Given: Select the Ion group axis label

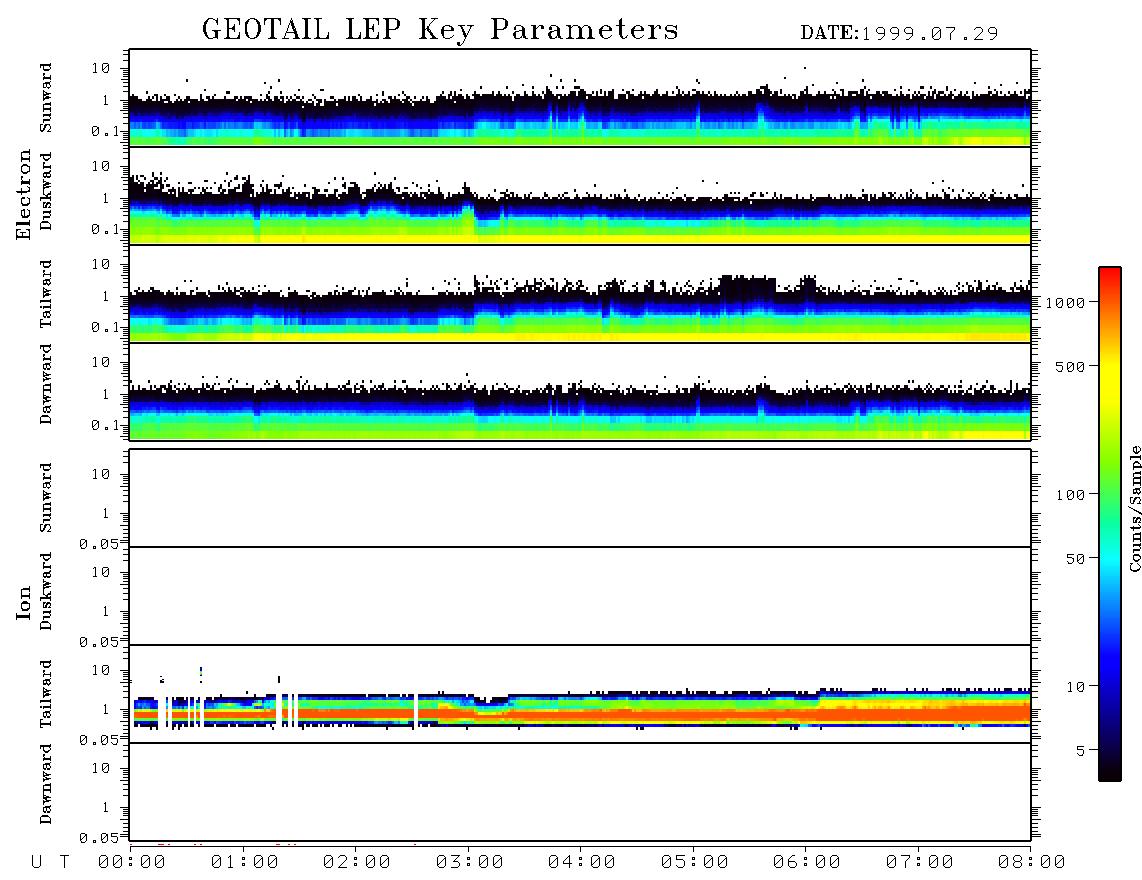Looking at the screenshot, I should (x=24, y=602).
